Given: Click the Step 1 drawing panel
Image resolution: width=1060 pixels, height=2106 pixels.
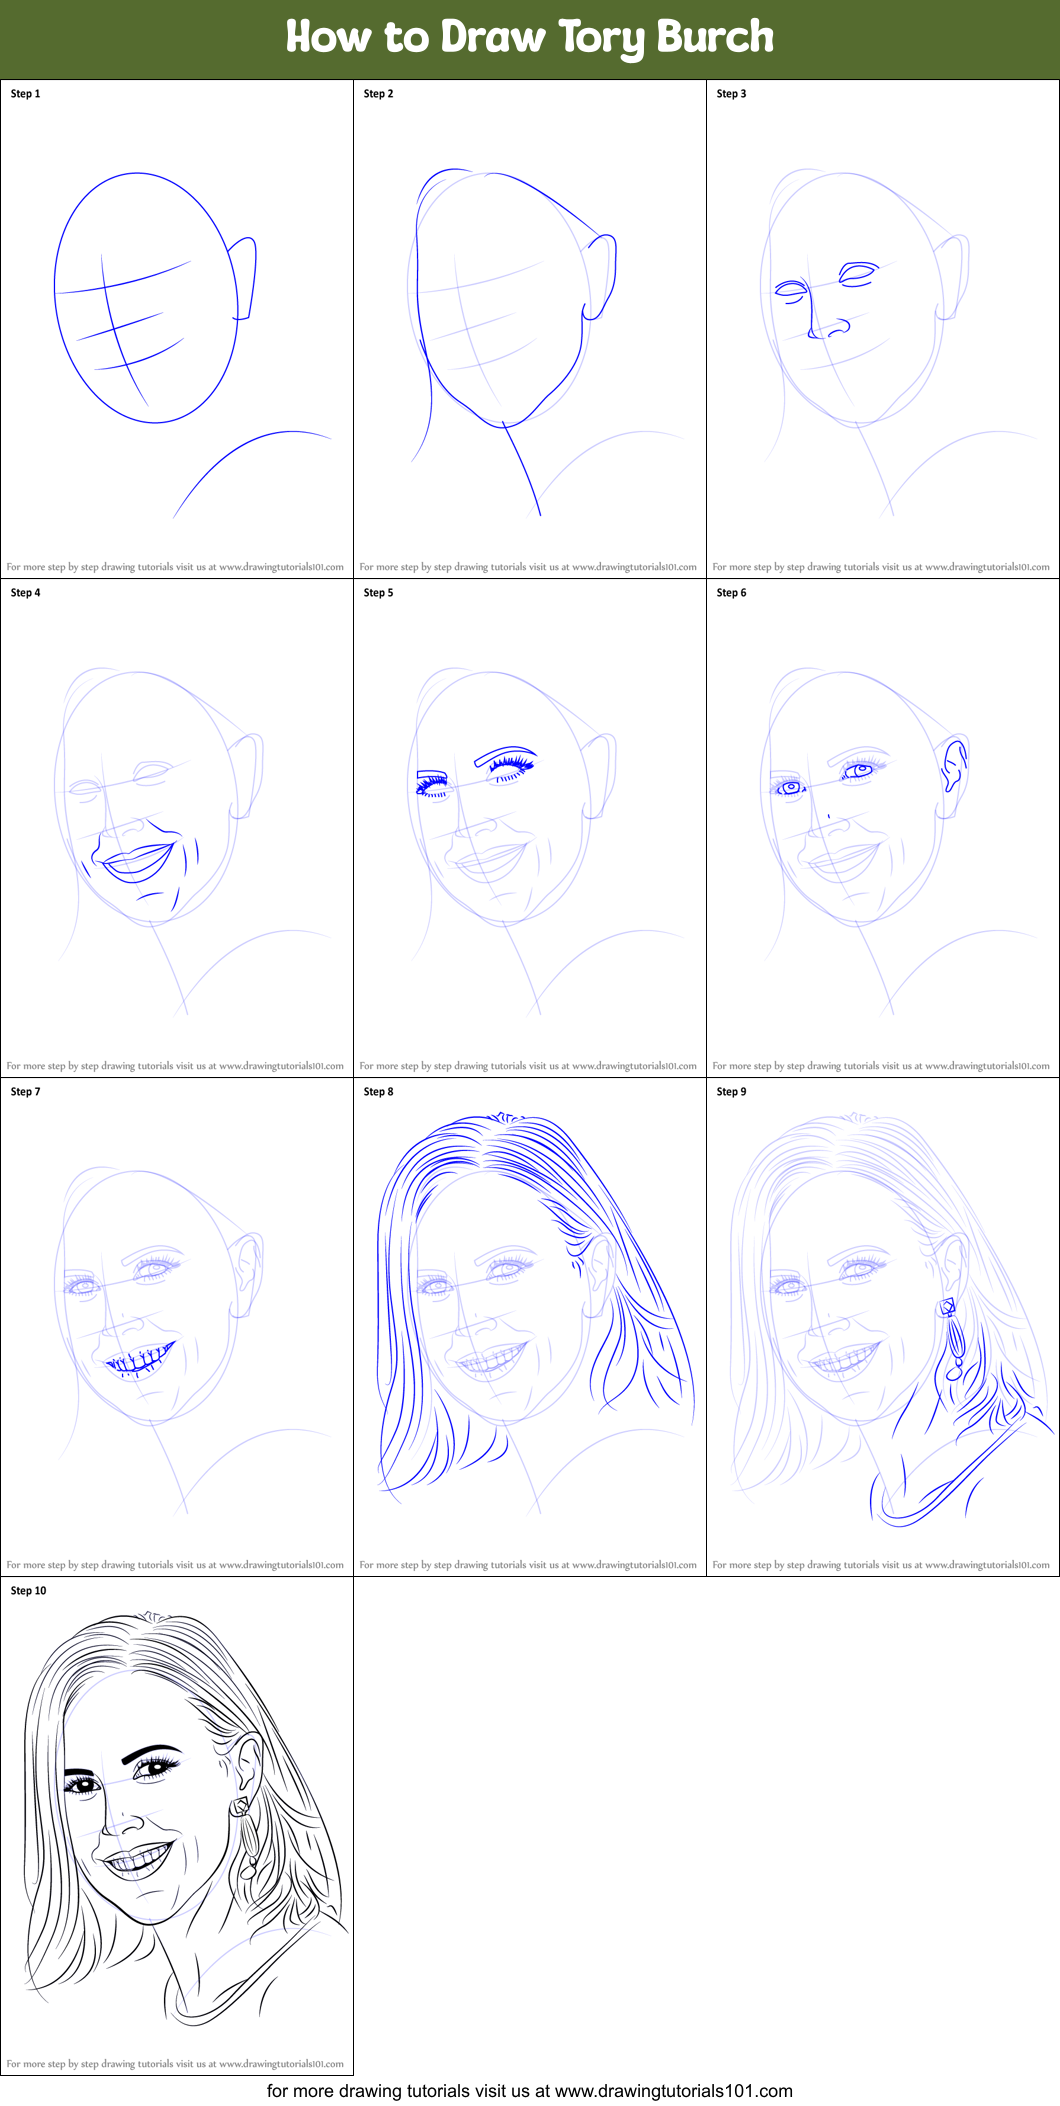Looking at the screenshot, I should pos(177,329).
